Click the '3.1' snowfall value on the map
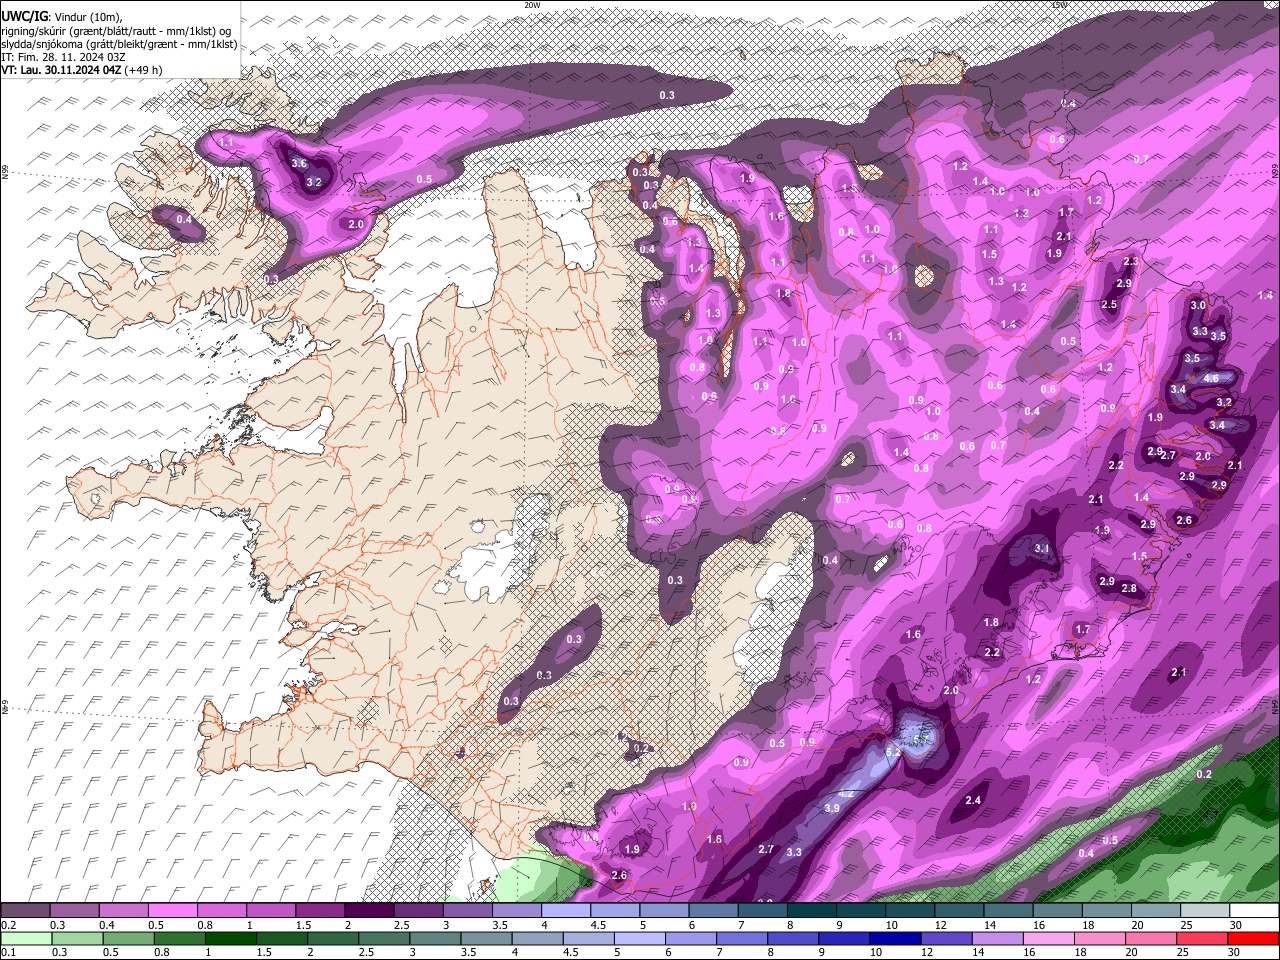The image size is (1280, 960). (x=1041, y=548)
